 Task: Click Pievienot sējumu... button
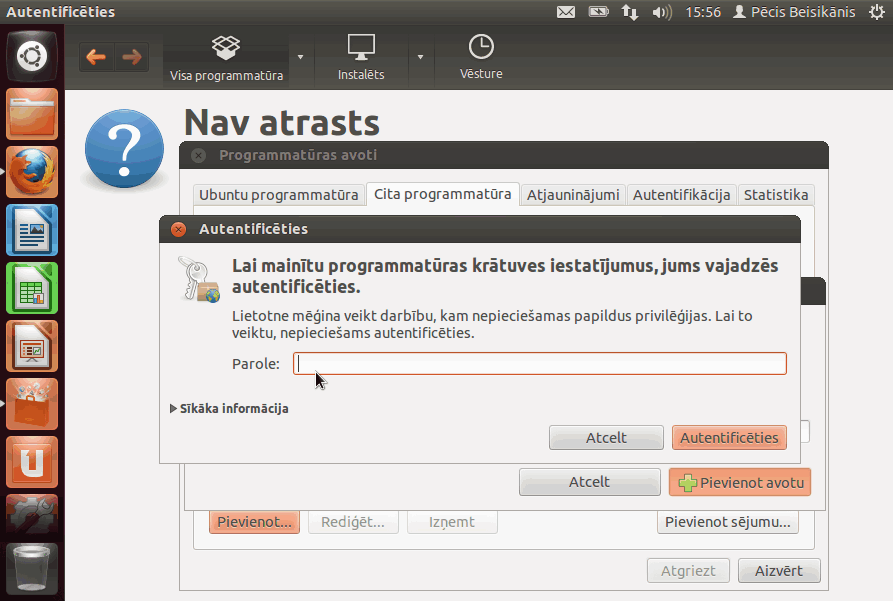tap(728, 522)
